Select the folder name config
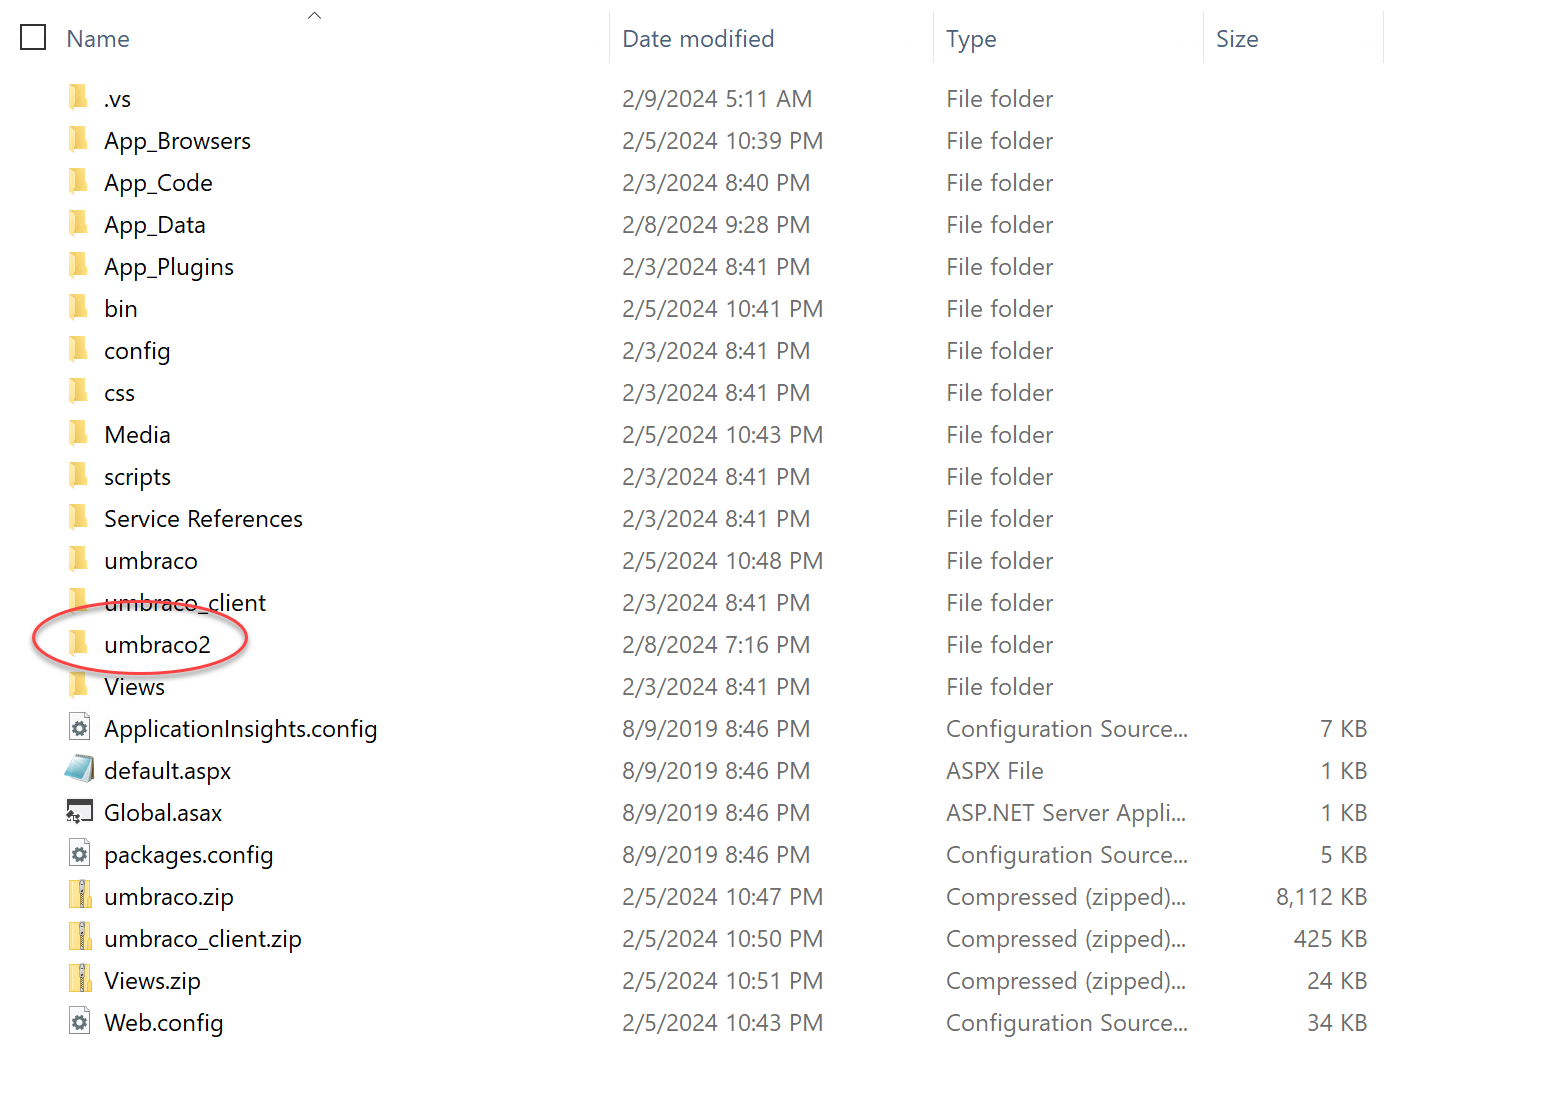The width and height of the screenshot is (1548, 1097). pos(137,351)
